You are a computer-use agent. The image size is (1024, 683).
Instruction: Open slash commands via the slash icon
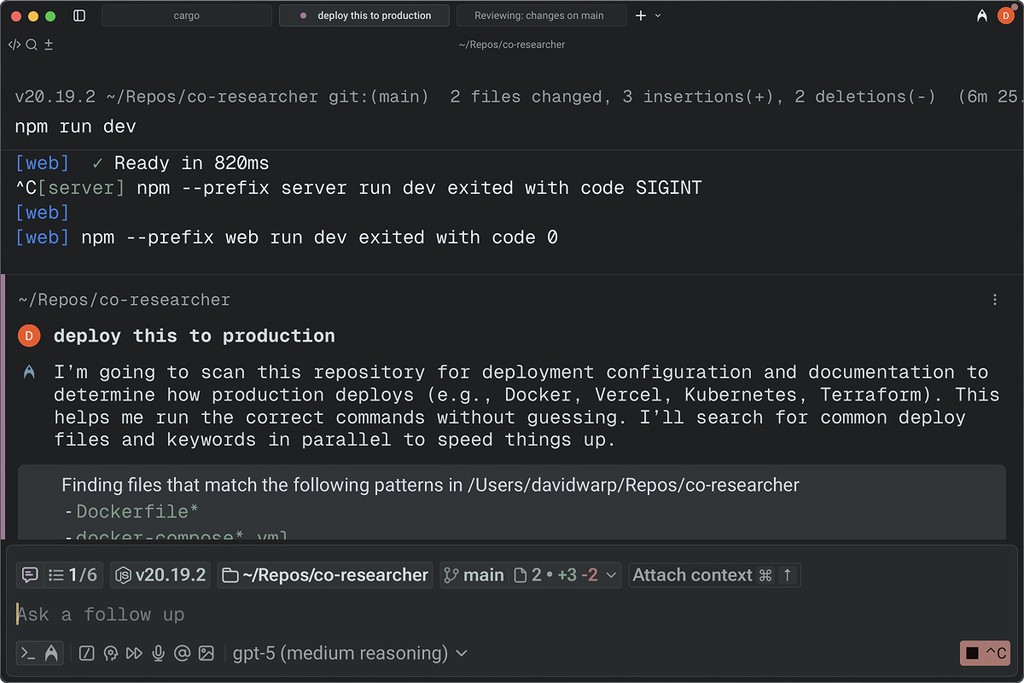(86, 652)
